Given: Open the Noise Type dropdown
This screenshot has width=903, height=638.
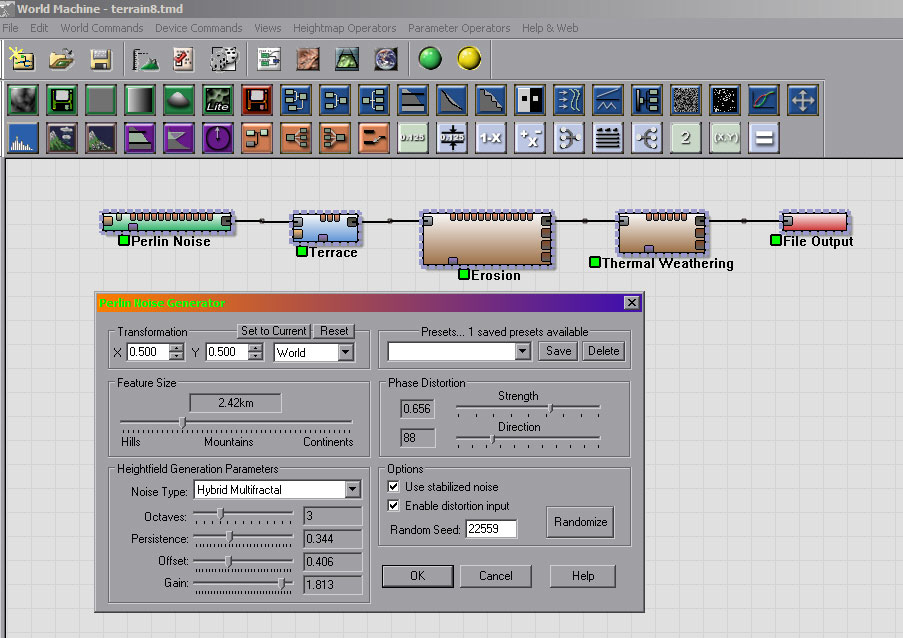Looking at the screenshot, I should pos(352,490).
